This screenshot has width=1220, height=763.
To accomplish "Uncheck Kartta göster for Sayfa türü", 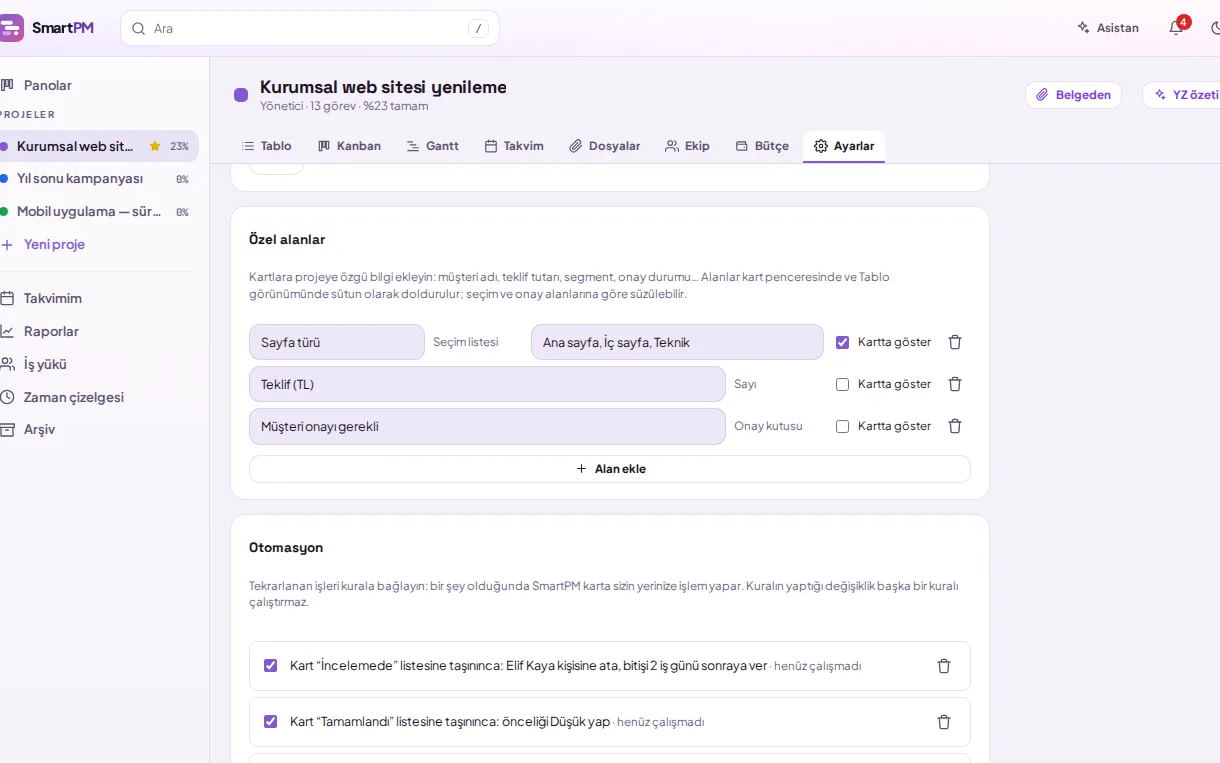I will (x=842, y=342).
